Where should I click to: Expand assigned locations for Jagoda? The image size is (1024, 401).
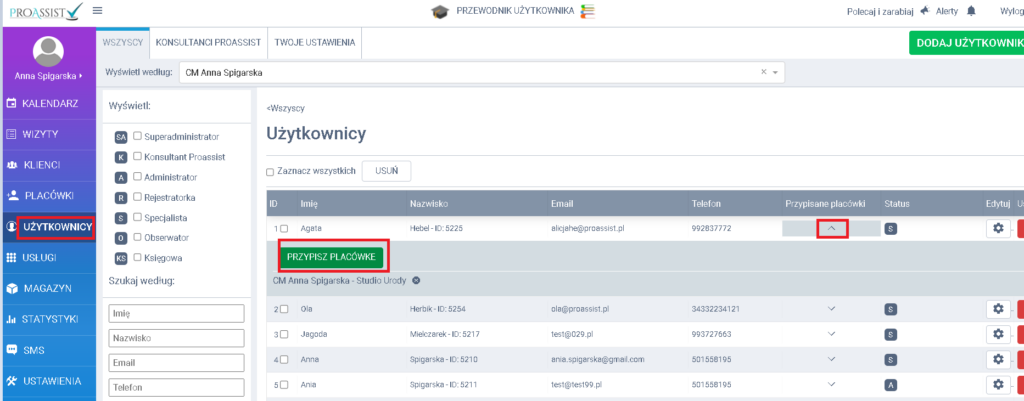[x=831, y=334]
